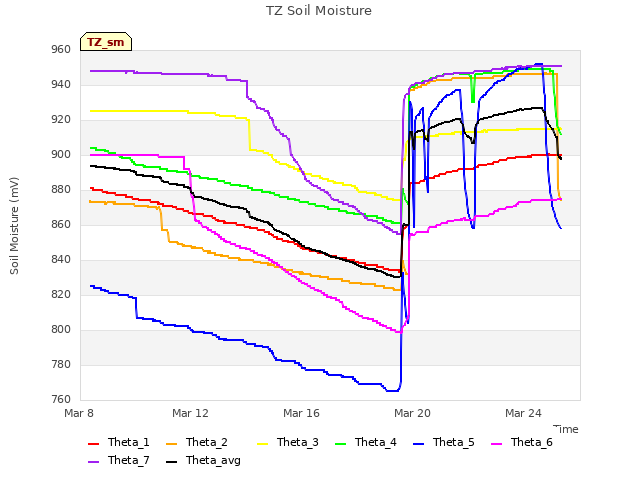
Task: Click the Theta_3 yellow legend swatch
Action: [x=262, y=444]
